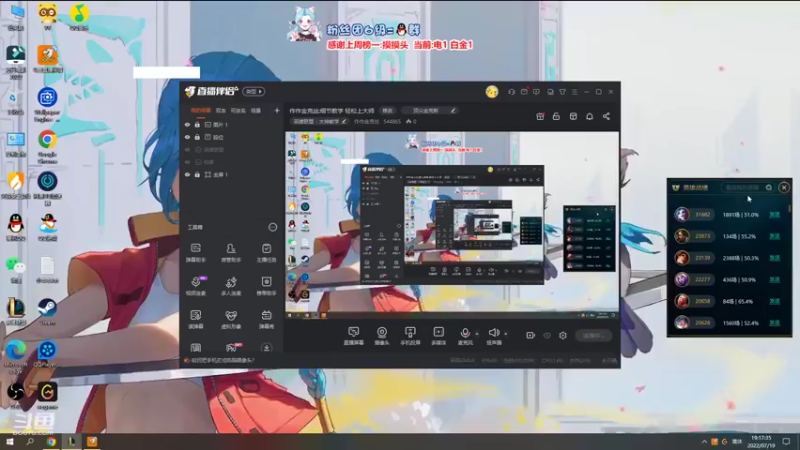
Task: Open streaming settings gear icon
Action: (563, 335)
